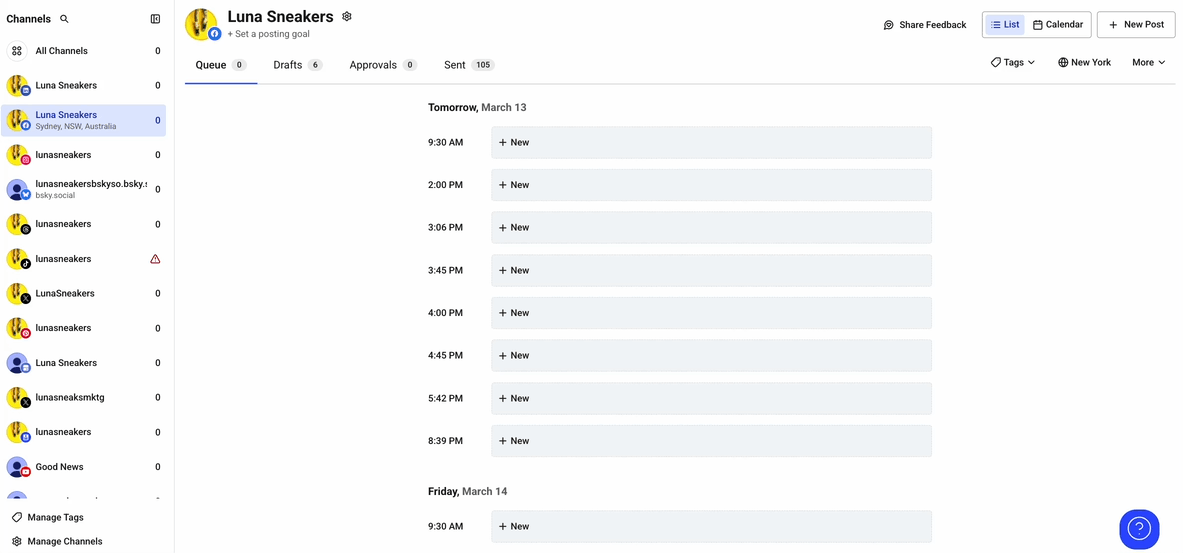Open the New York timezone selector
The width and height of the screenshot is (1183, 553).
(x=1084, y=63)
